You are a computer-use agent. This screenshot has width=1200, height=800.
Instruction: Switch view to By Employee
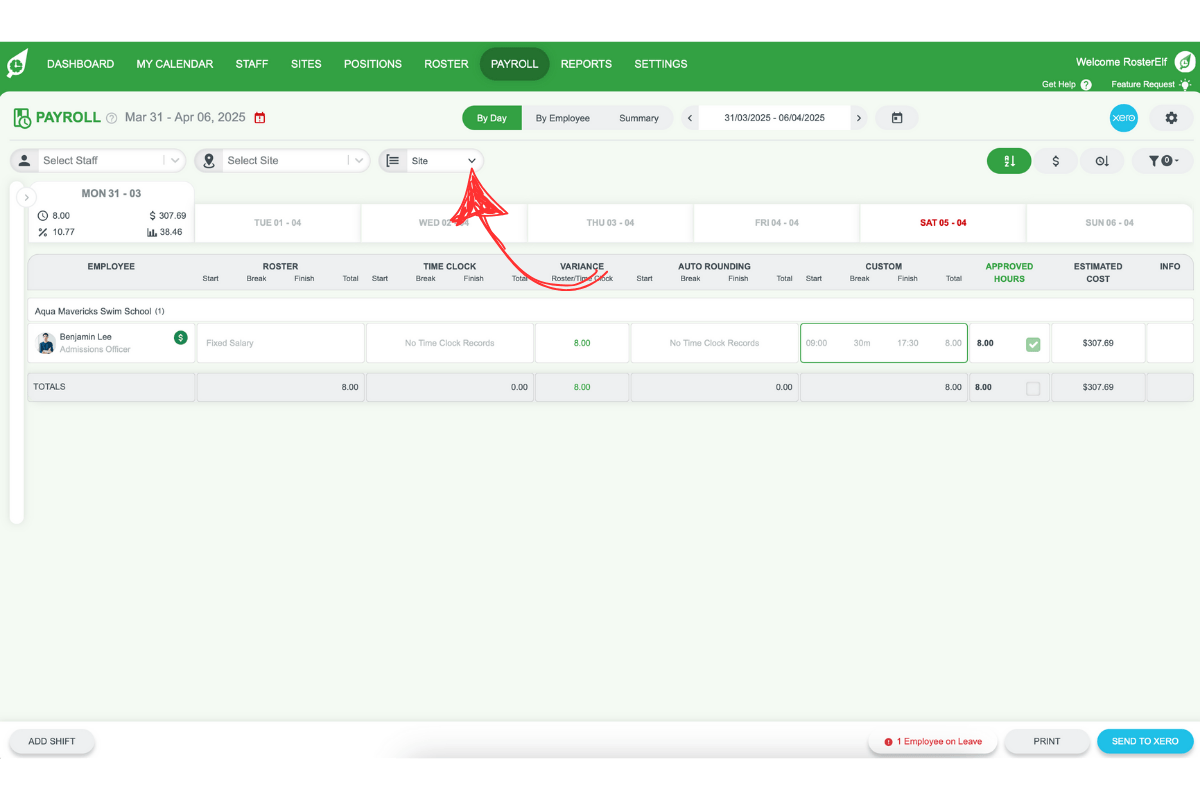[563, 117]
